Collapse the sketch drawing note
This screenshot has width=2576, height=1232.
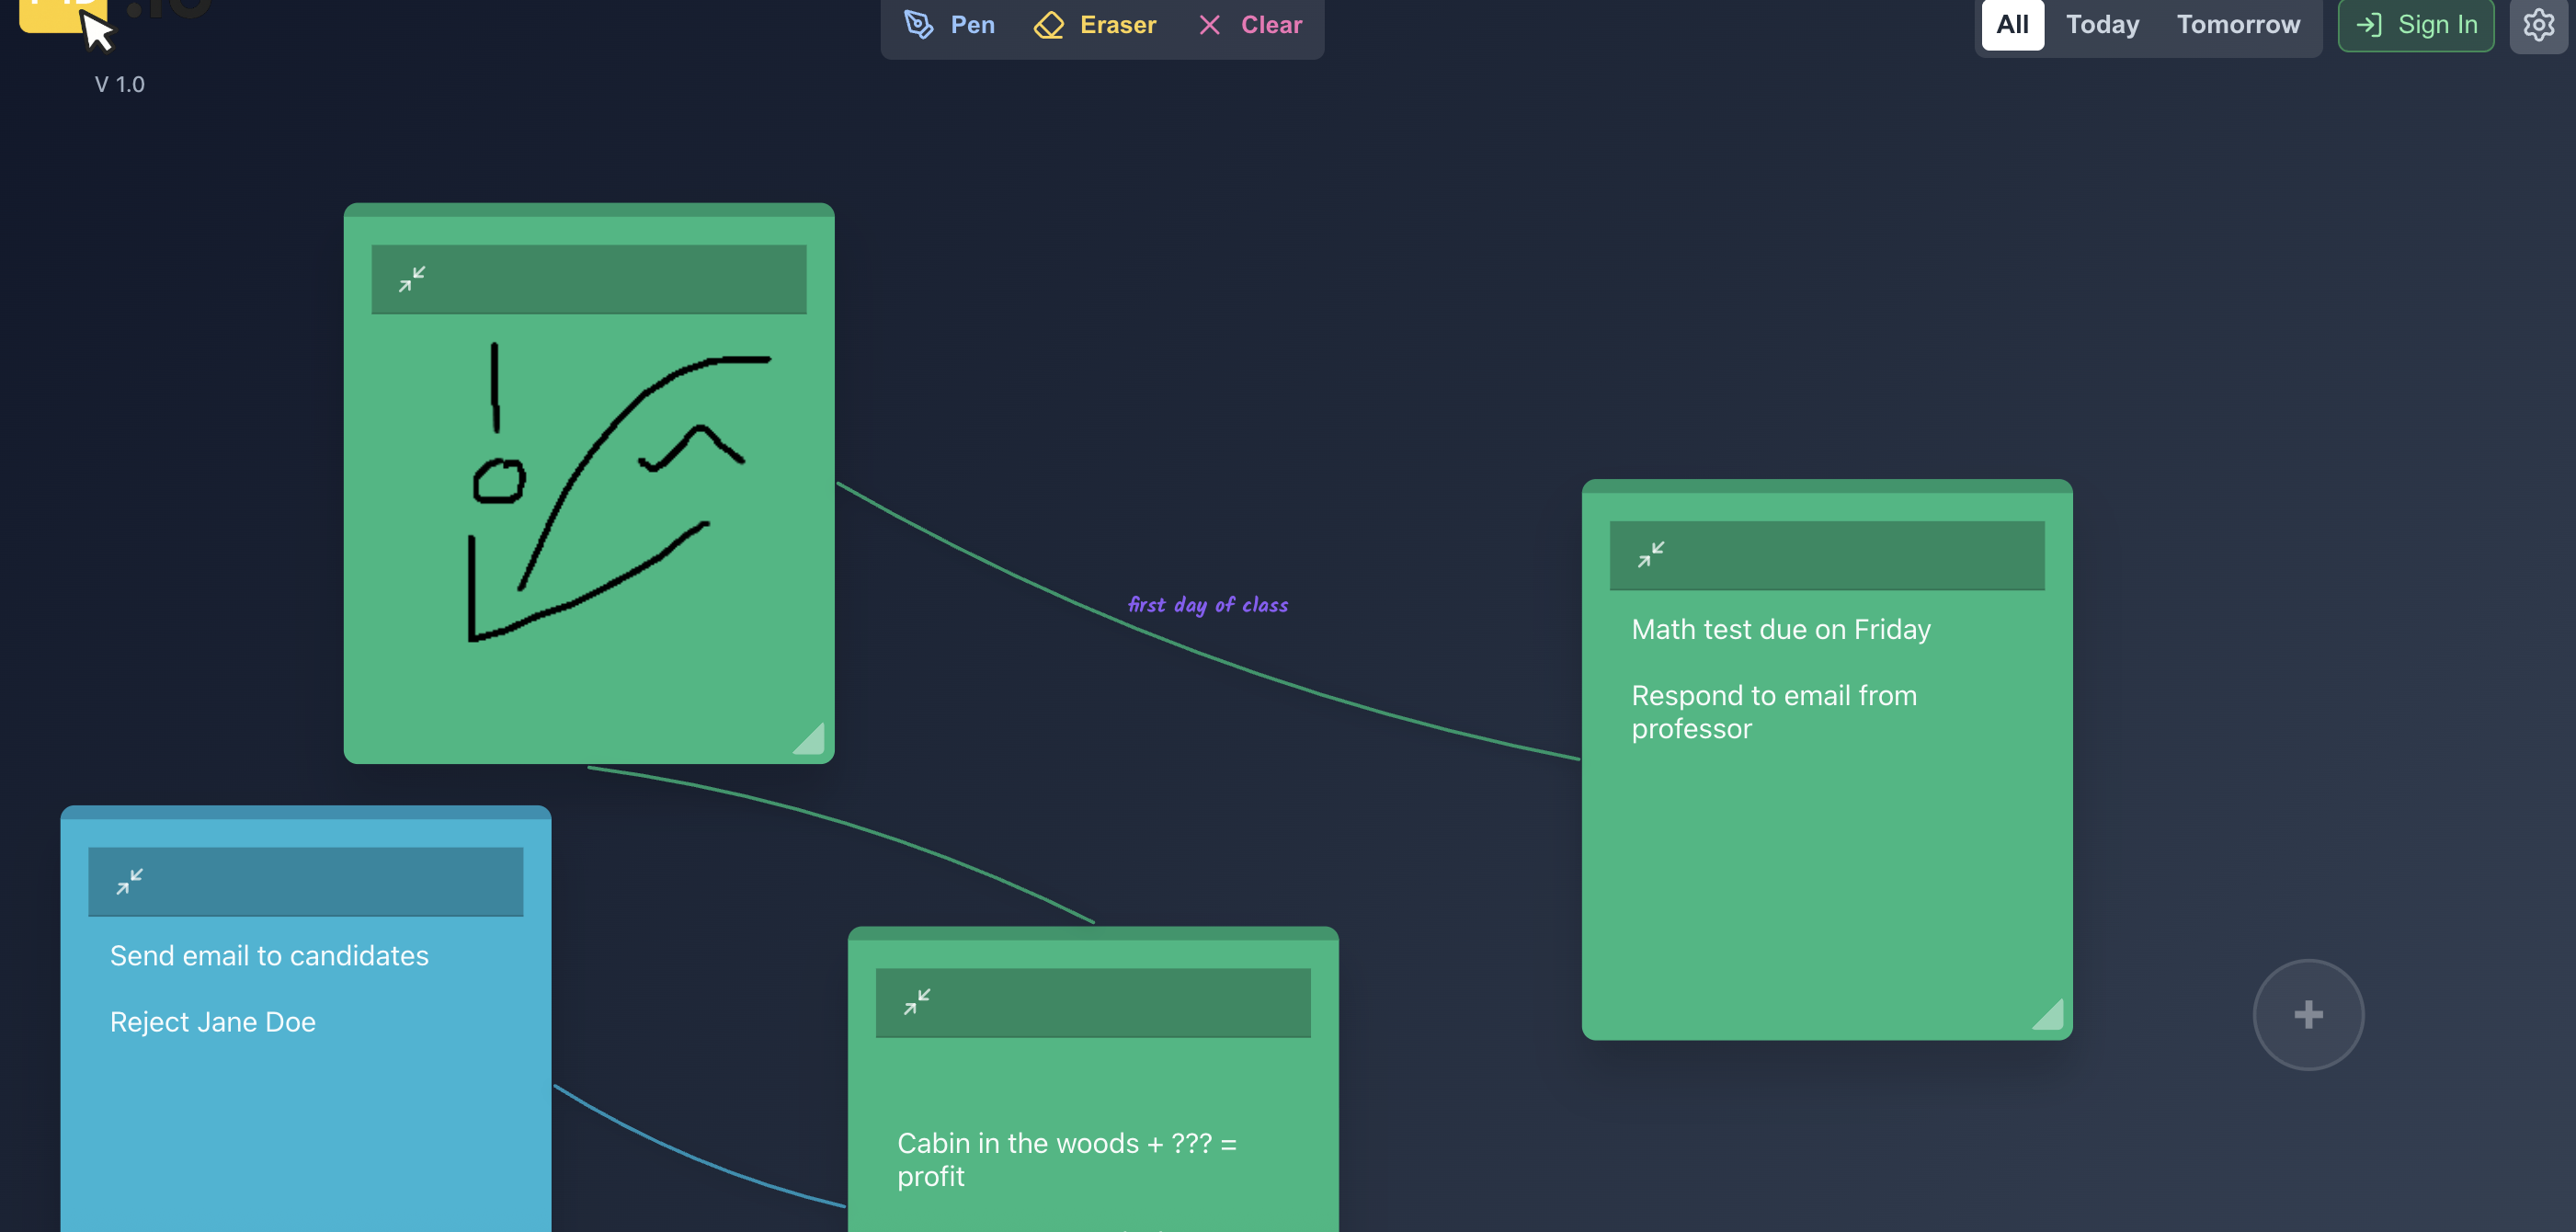tap(412, 279)
